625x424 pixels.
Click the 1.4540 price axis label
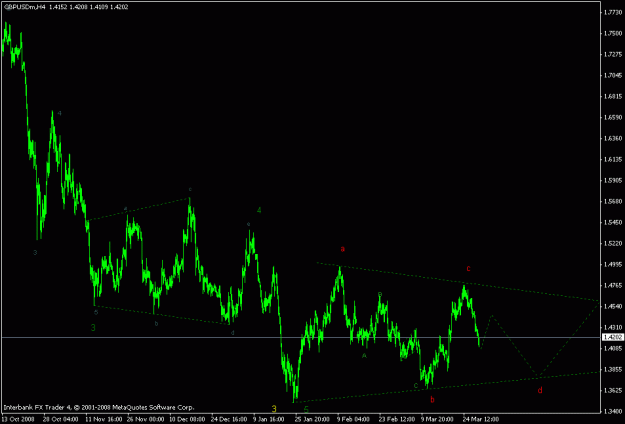(x=612, y=306)
